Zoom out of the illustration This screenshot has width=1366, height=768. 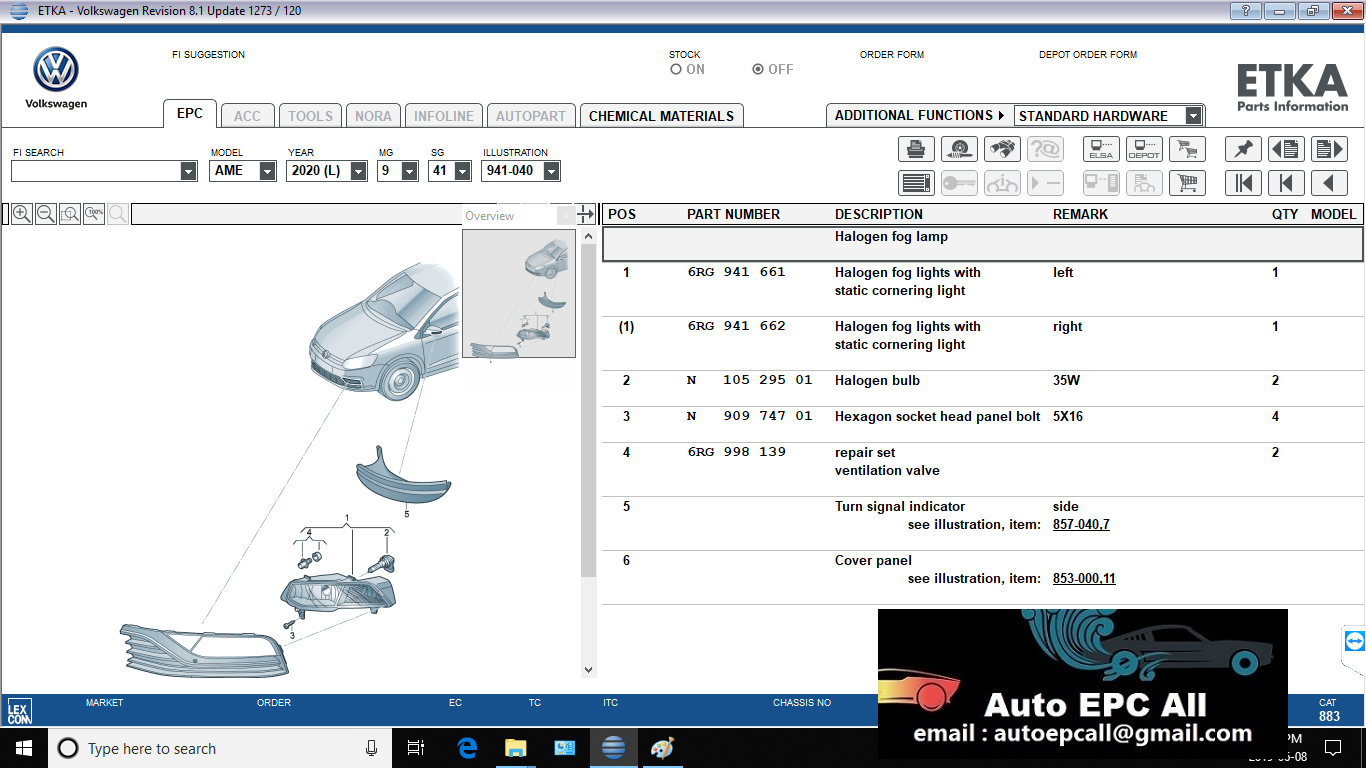(x=45, y=214)
